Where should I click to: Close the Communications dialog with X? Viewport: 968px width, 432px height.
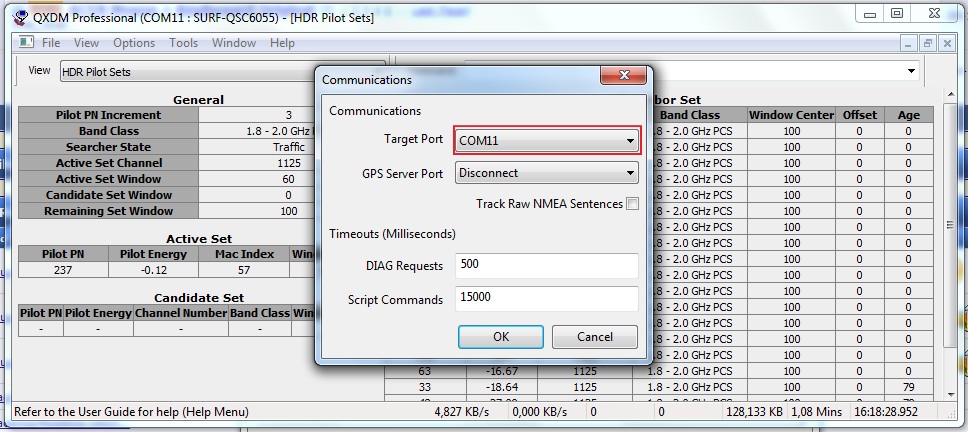(x=625, y=79)
